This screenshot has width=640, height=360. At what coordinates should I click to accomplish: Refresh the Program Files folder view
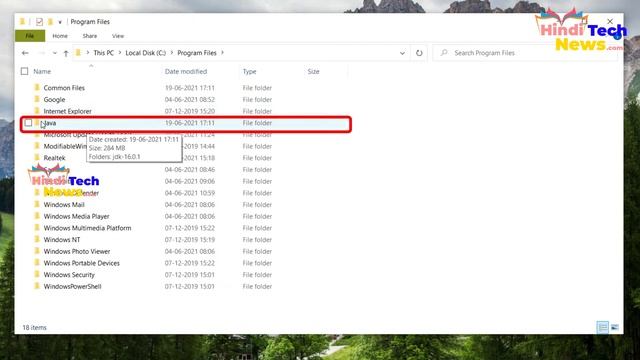(x=419, y=53)
